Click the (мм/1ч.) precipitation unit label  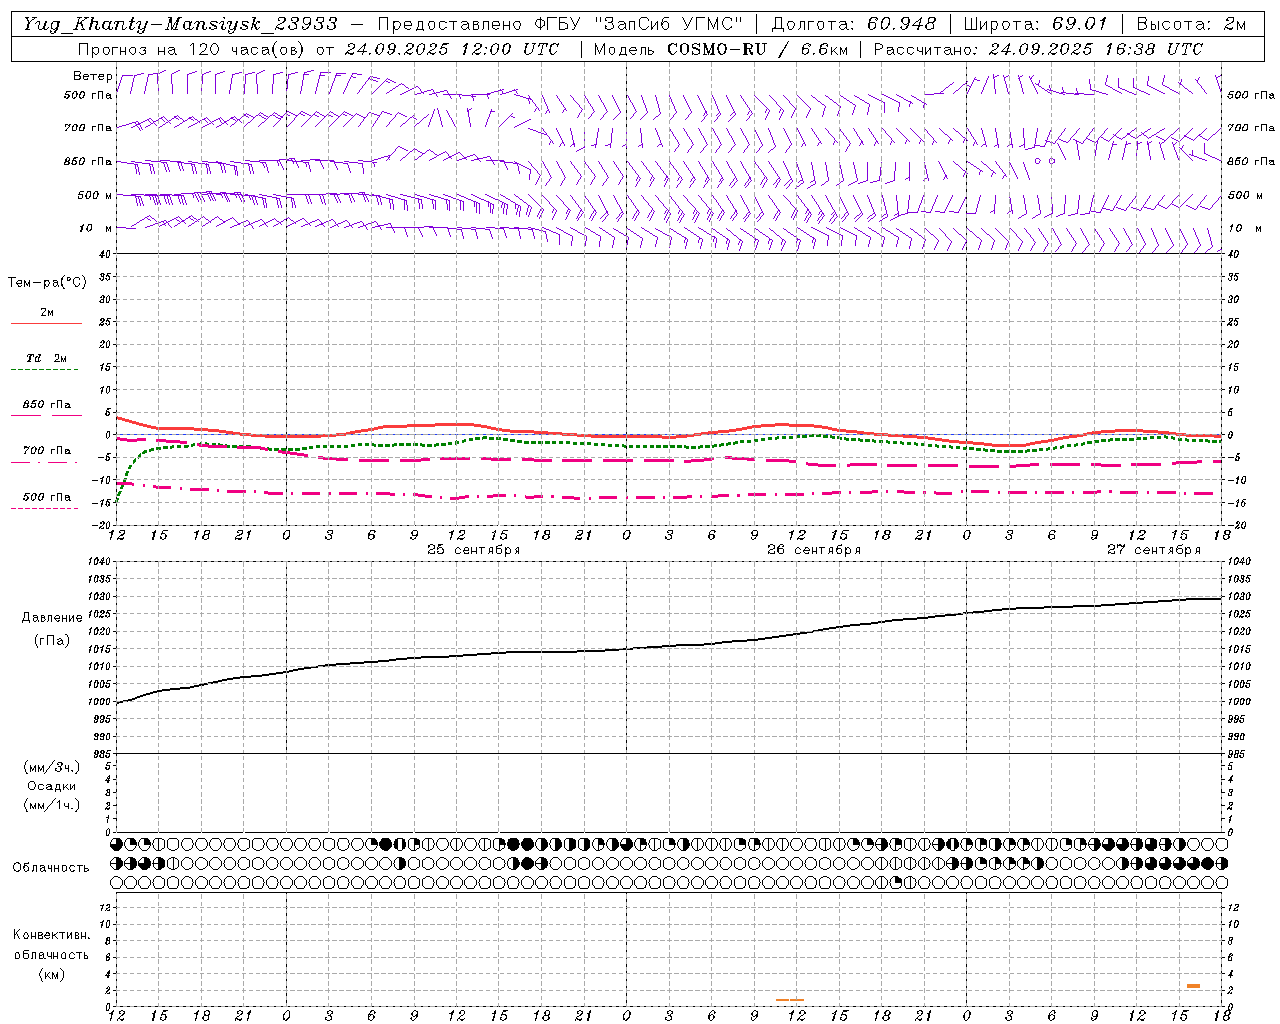pyautogui.click(x=52, y=805)
